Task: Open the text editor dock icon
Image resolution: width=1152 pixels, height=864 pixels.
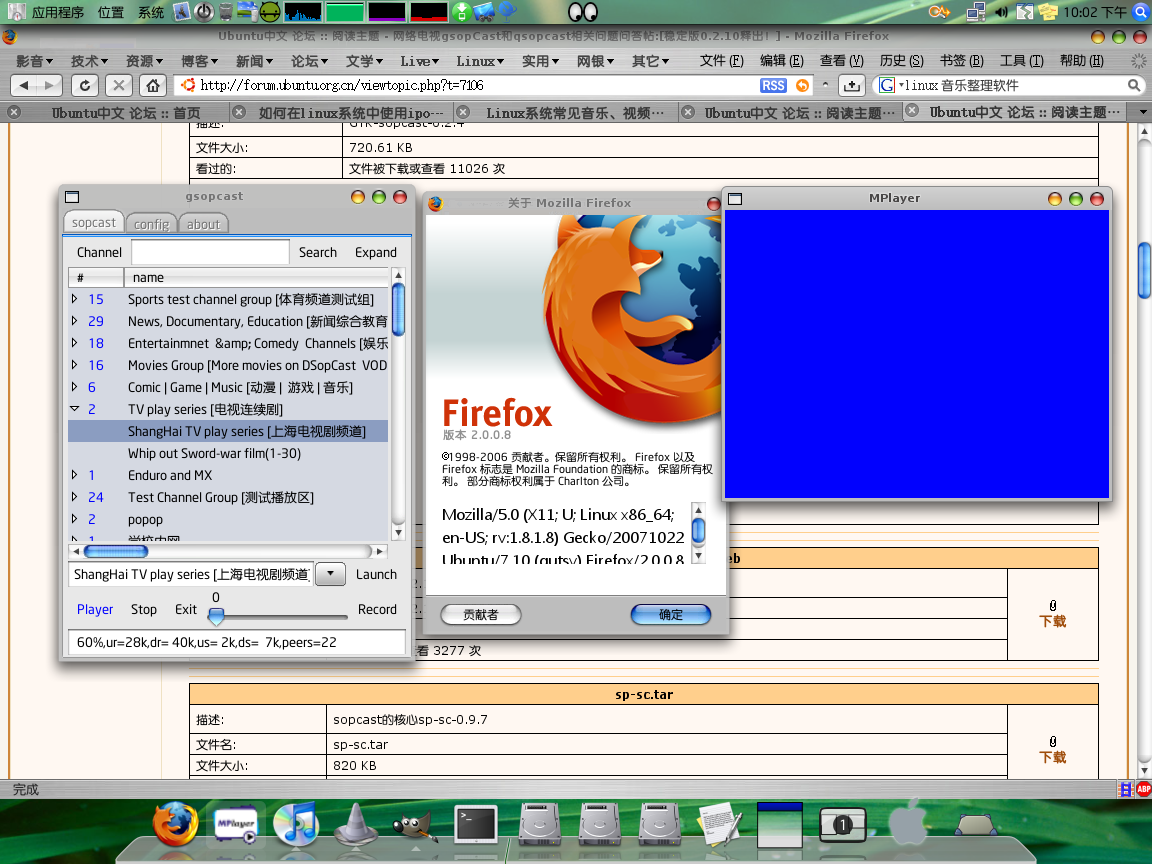Action: point(719,824)
